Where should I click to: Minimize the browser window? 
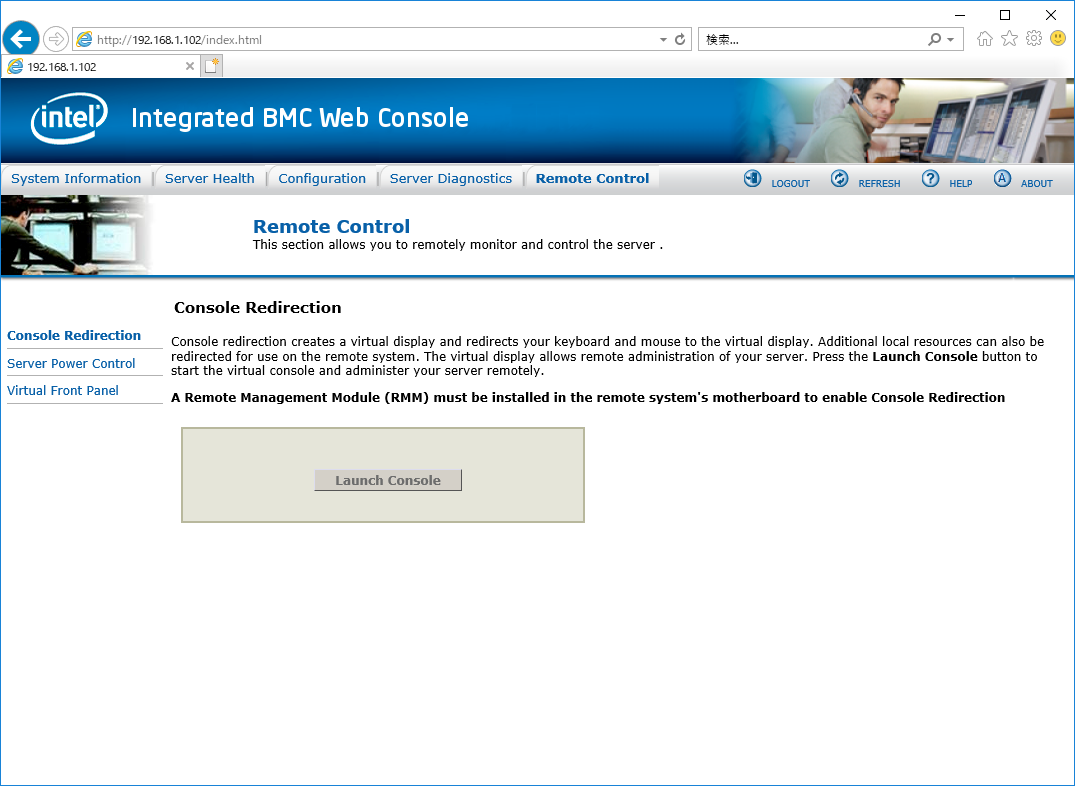coord(960,15)
